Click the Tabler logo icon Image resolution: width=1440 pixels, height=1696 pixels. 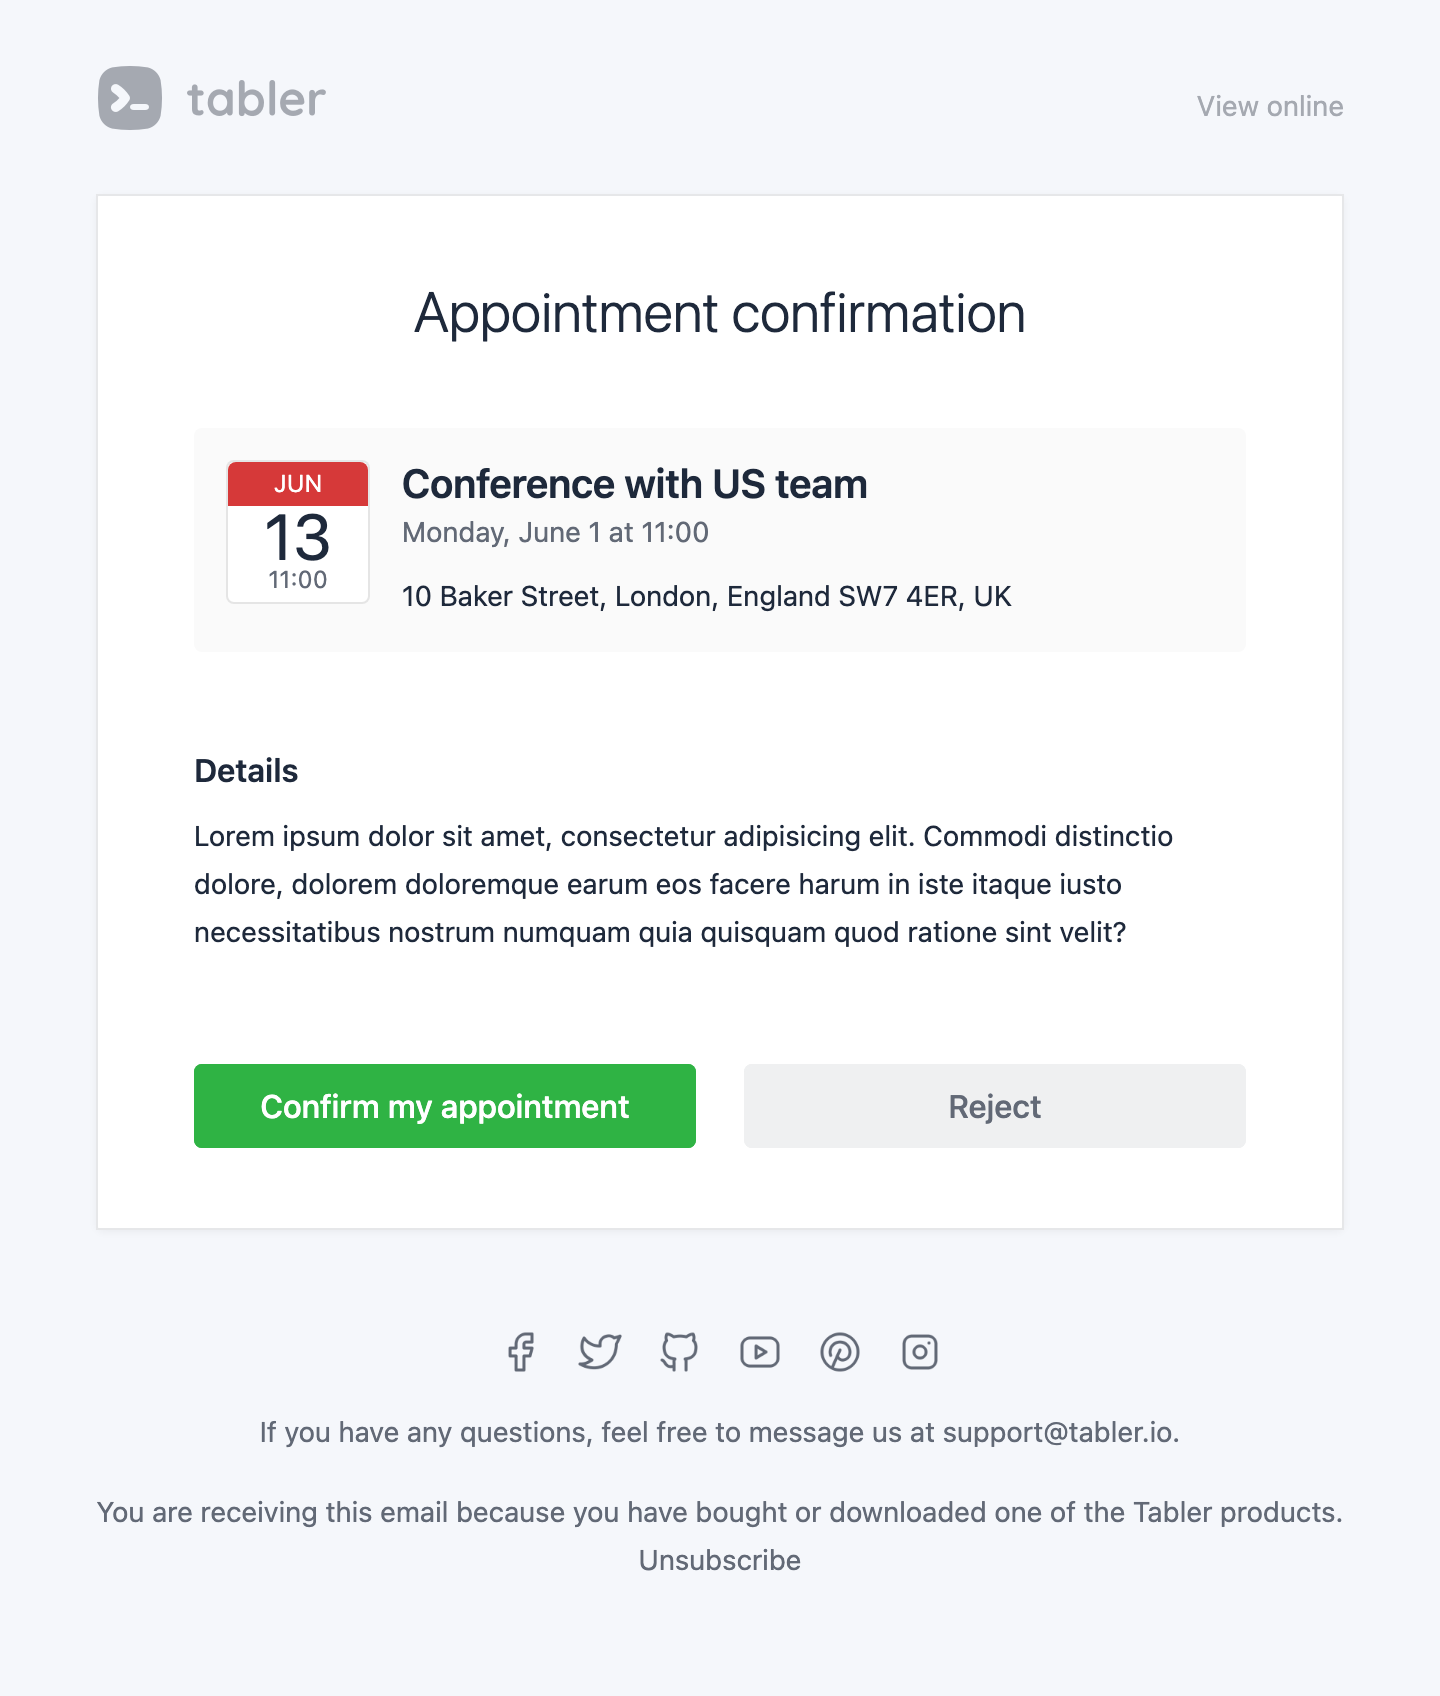point(130,98)
